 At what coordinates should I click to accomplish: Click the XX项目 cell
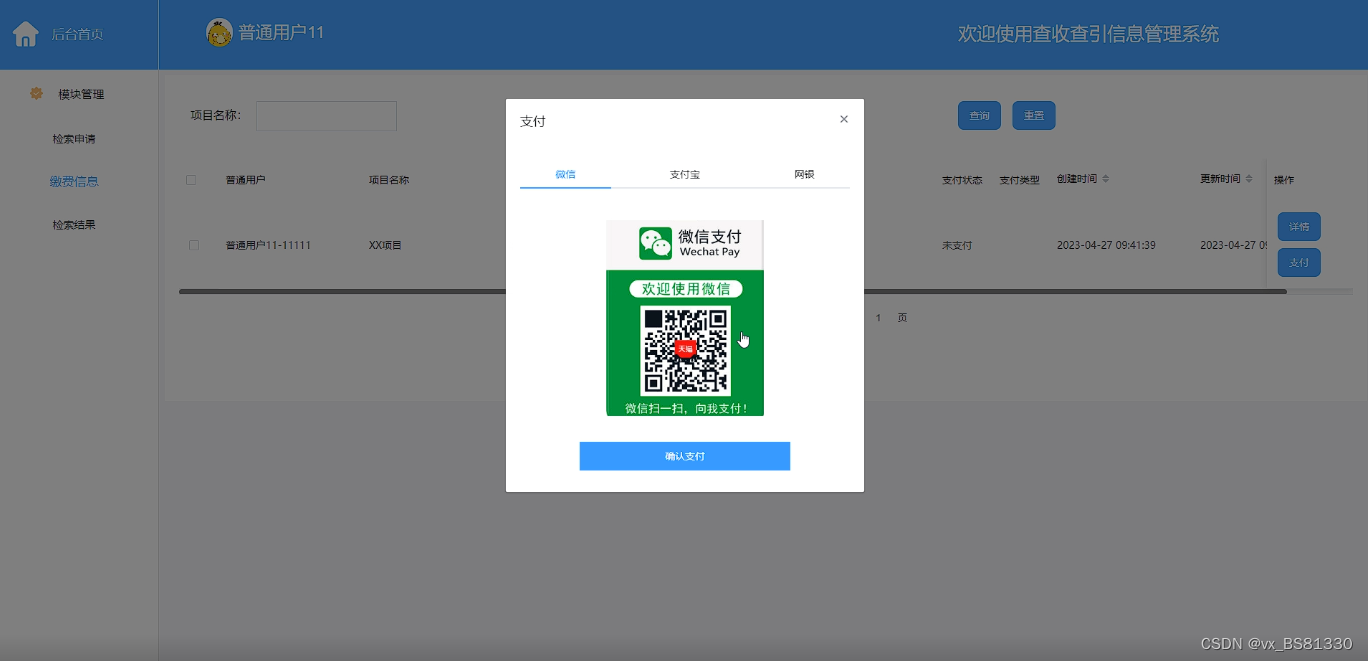385,245
